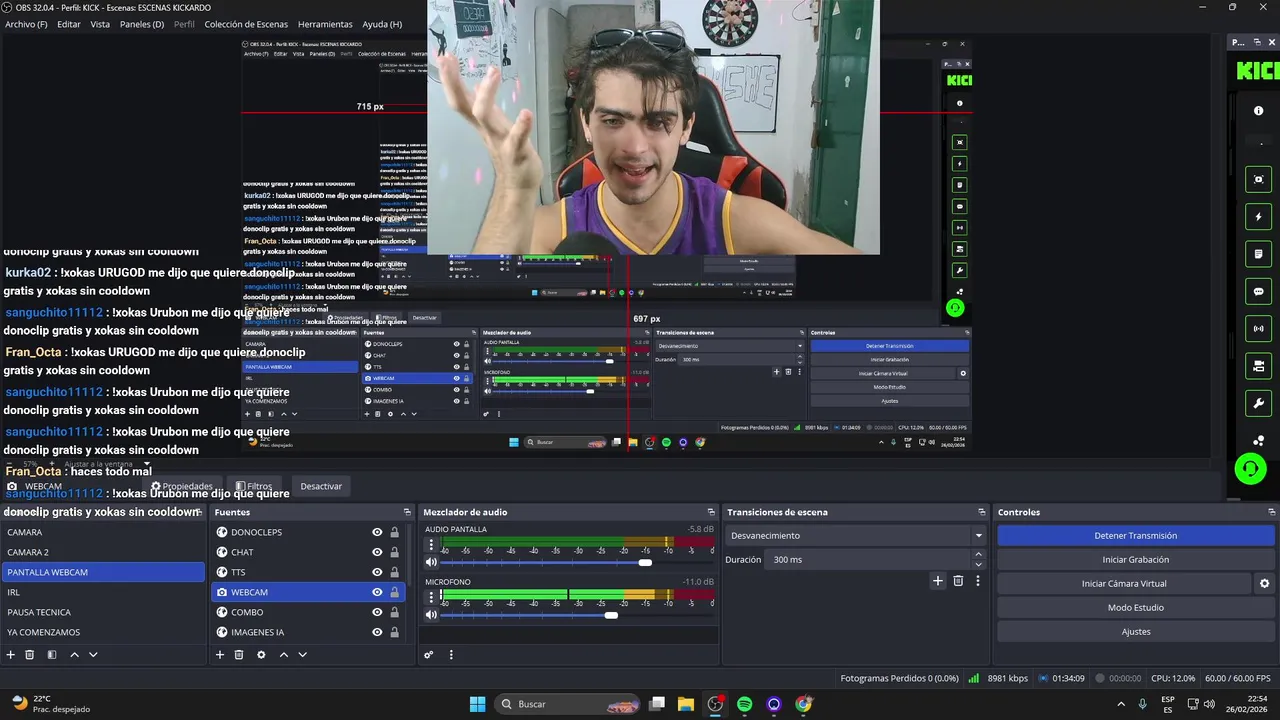Open Spotify from the taskbar
The image size is (1280, 720).
pyautogui.click(x=744, y=704)
